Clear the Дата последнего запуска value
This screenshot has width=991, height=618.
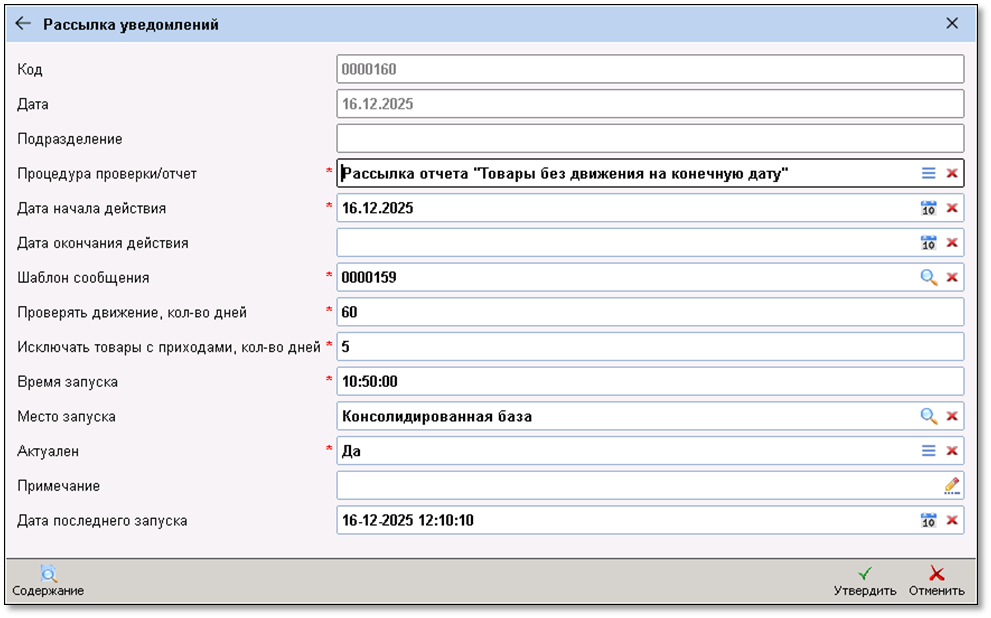pyautogui.click(x=952, y=520)
